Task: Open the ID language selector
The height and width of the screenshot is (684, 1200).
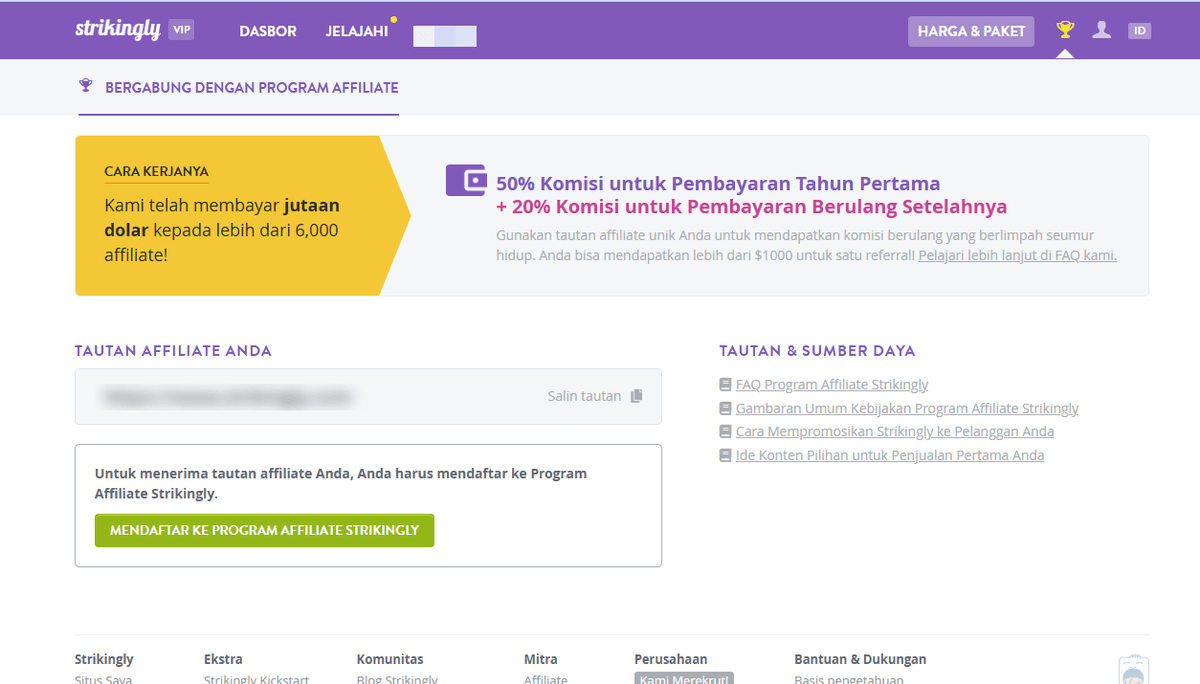Action: 1139,30
